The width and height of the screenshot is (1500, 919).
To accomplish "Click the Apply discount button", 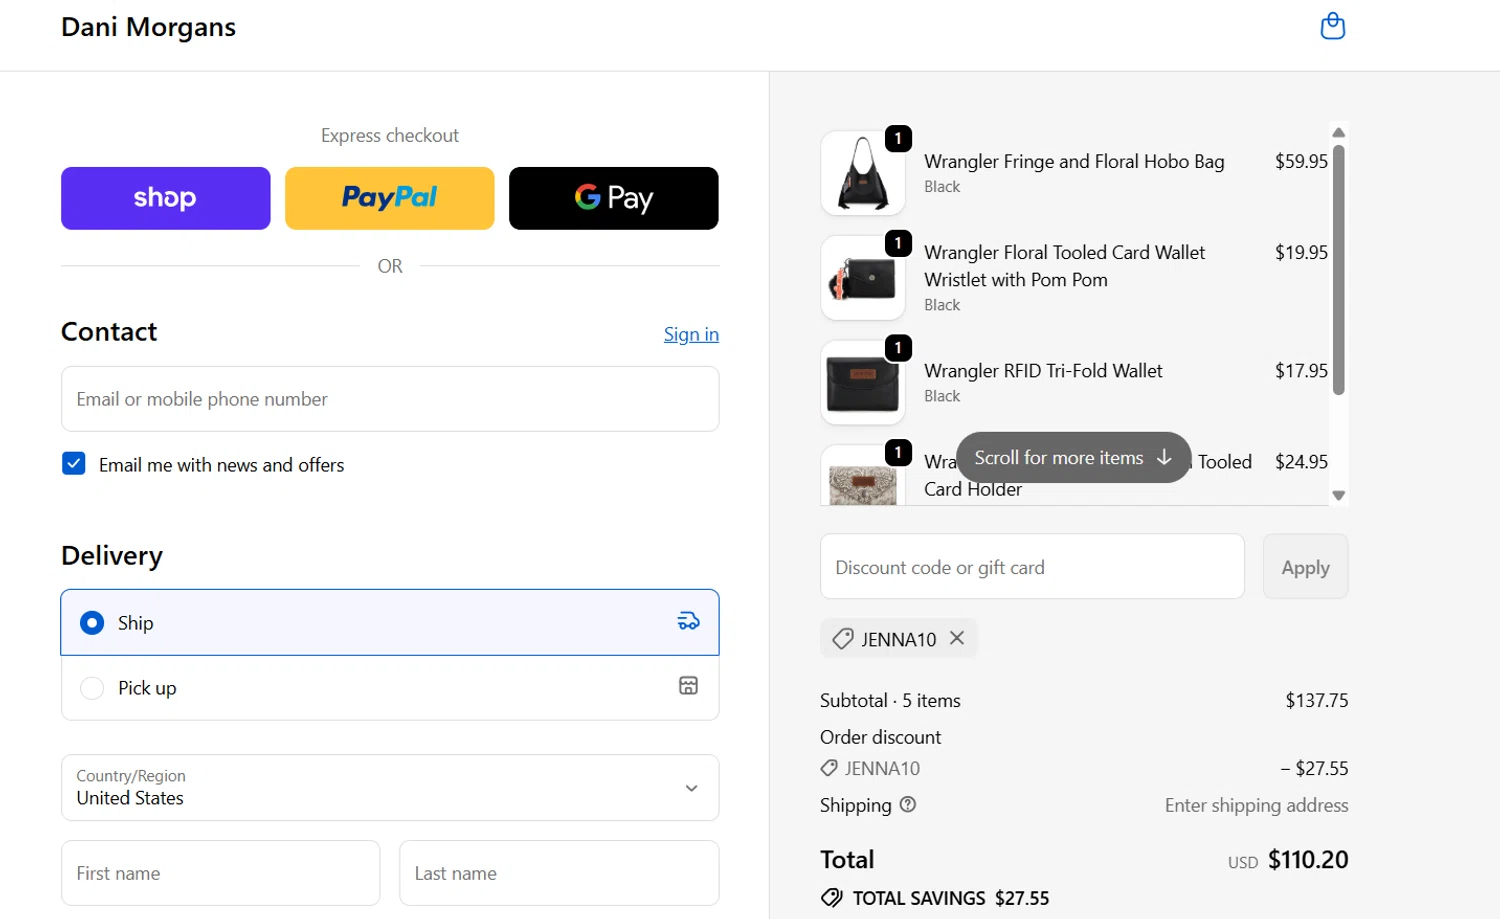I will tap(1305, 567).
